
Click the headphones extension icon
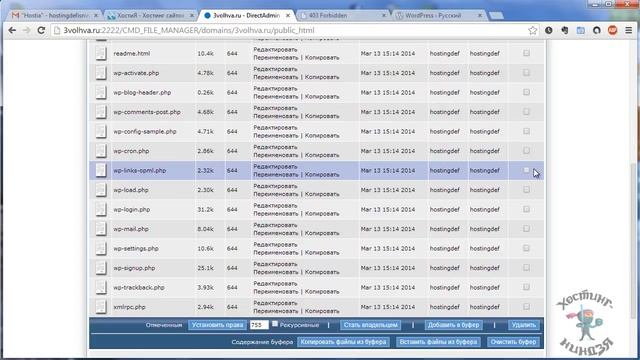point(597,30)
